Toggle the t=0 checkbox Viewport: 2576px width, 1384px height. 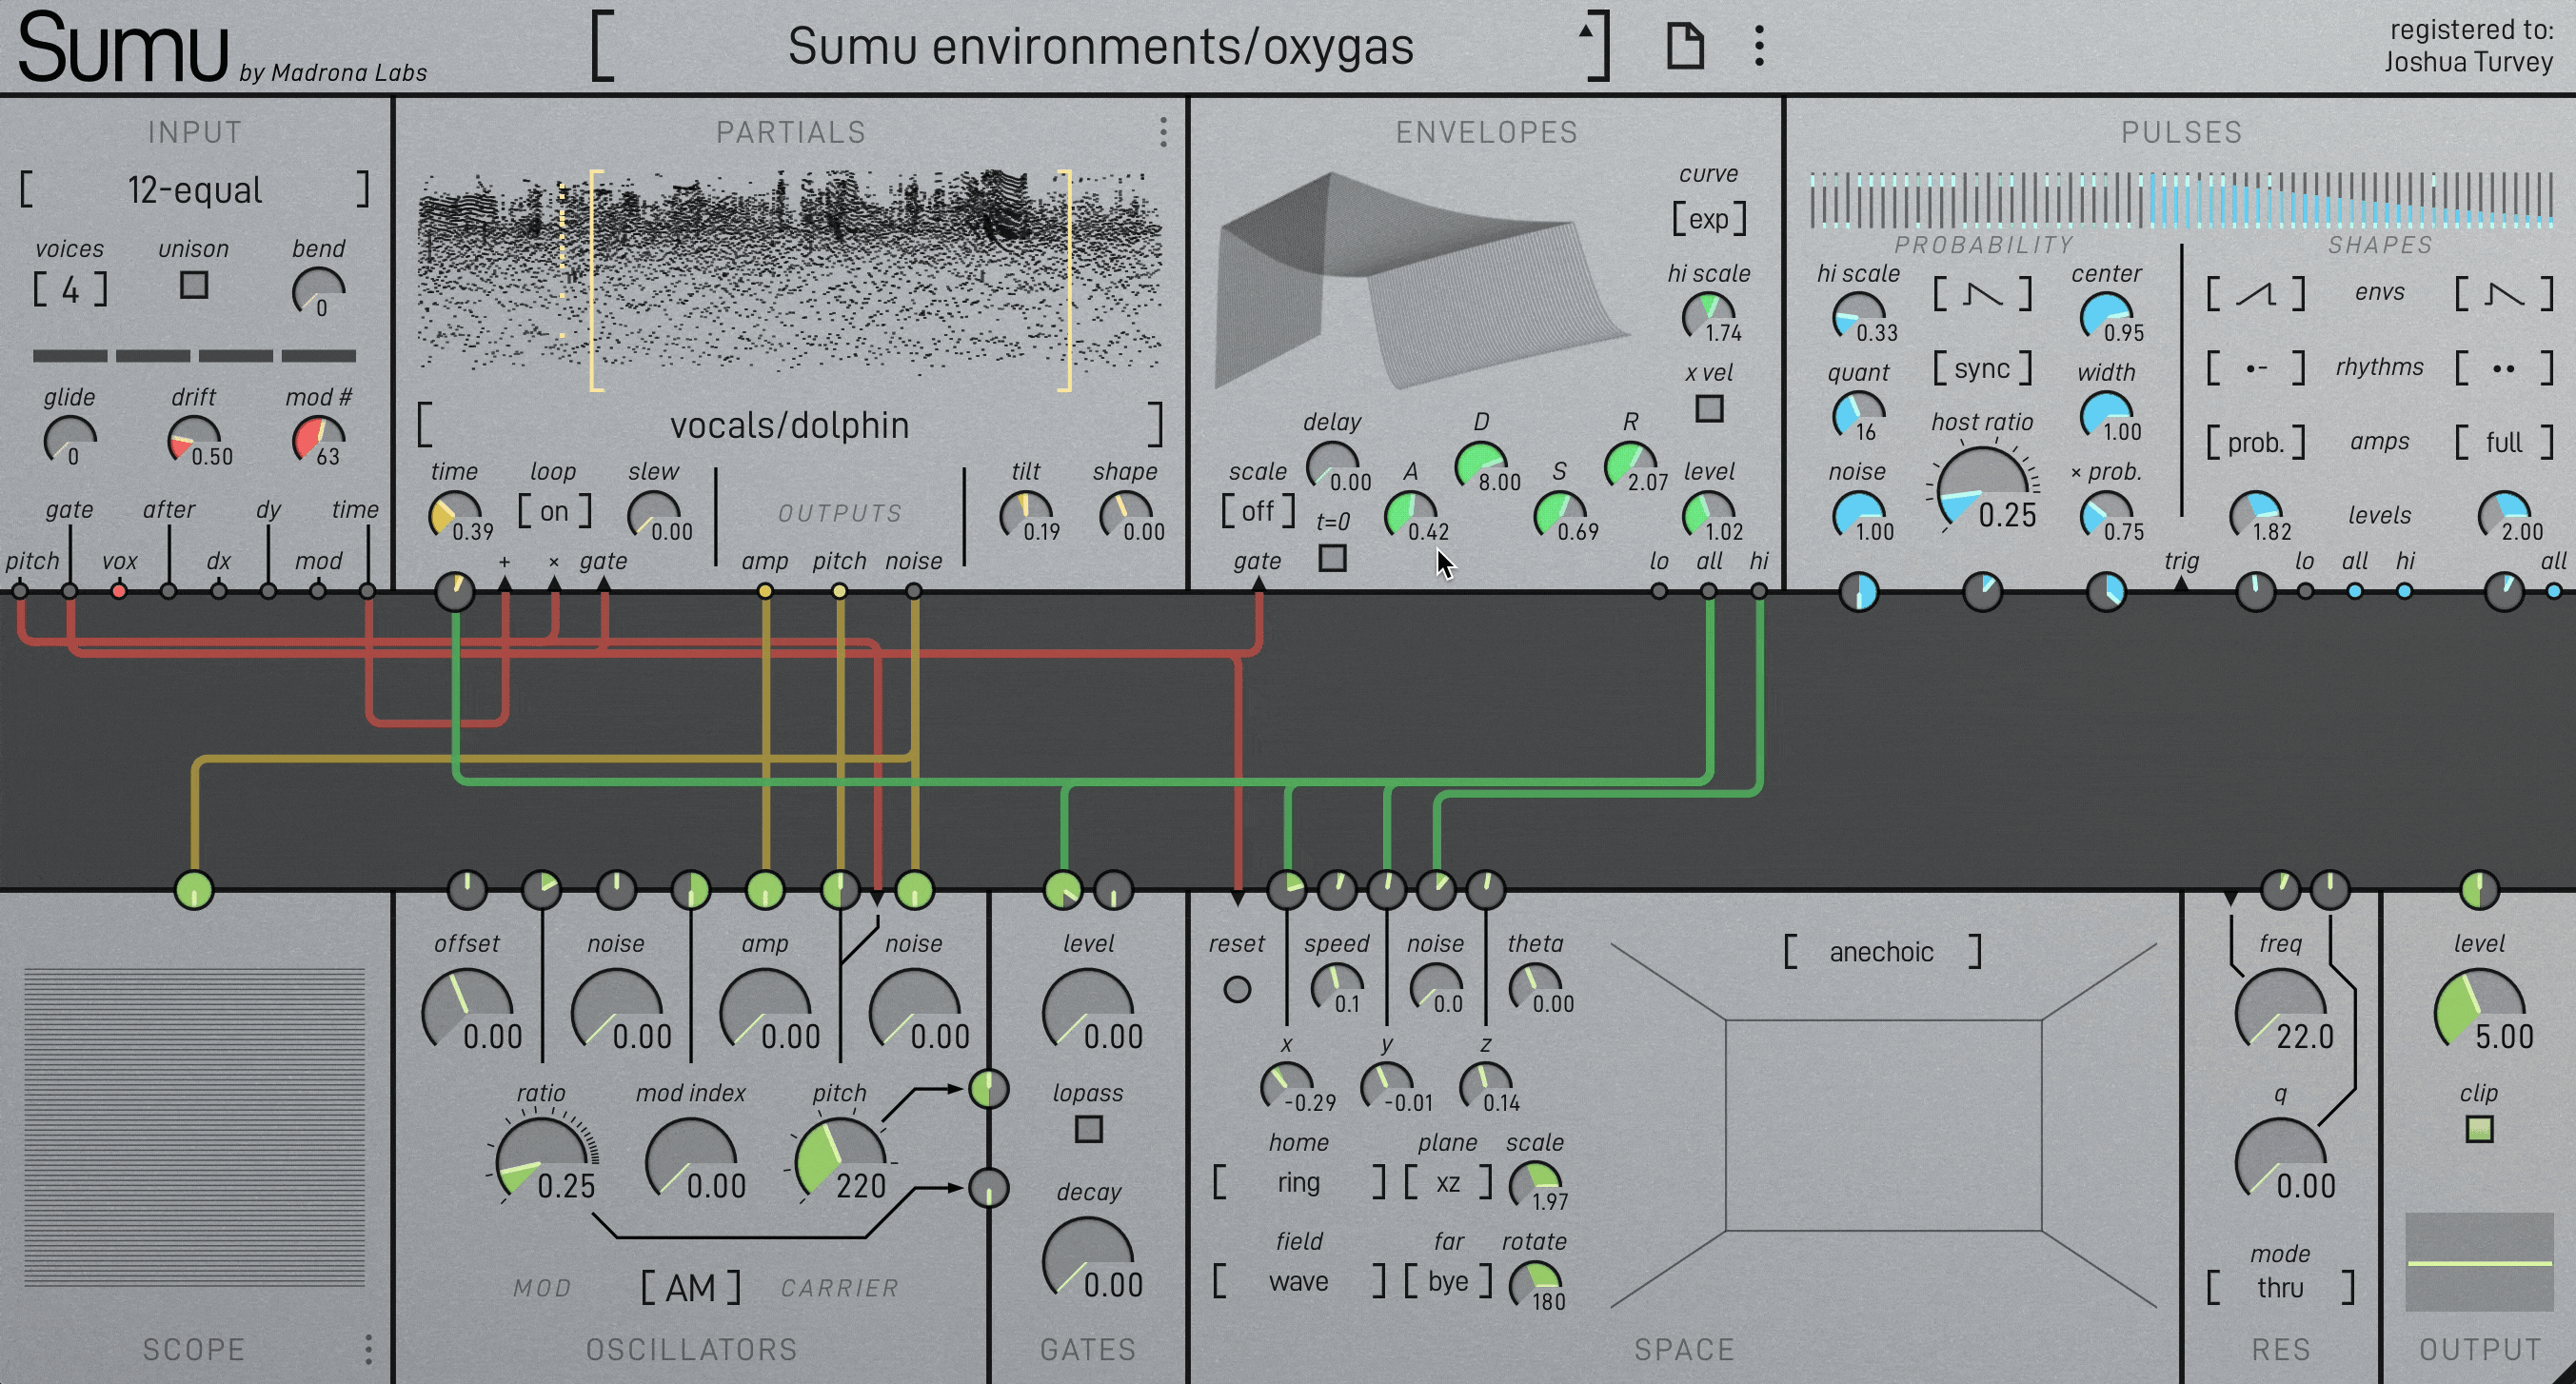tap(1332, 557)
